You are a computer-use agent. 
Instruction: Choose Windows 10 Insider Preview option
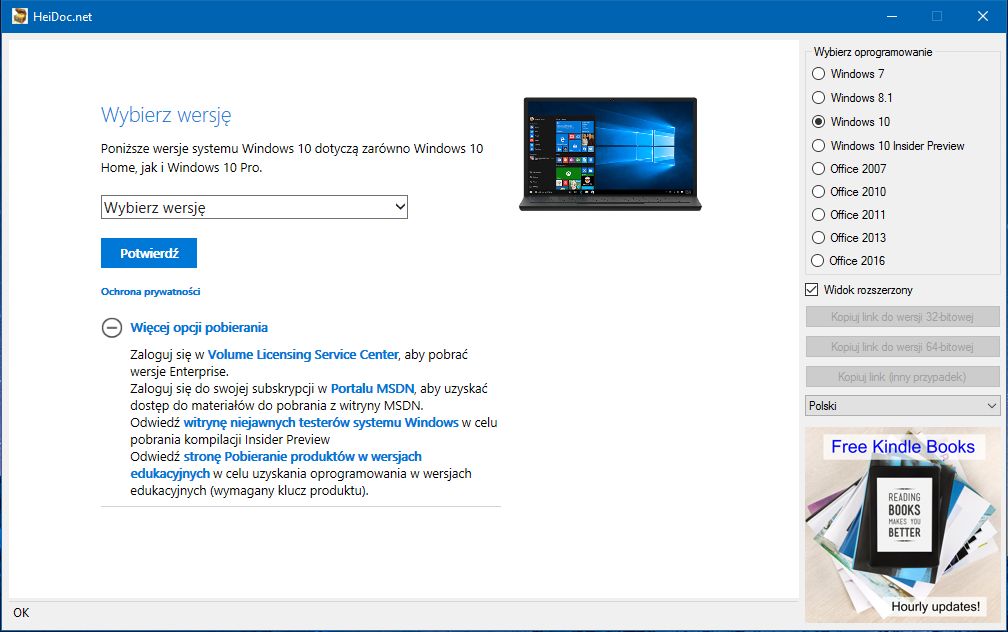[819, 146]
